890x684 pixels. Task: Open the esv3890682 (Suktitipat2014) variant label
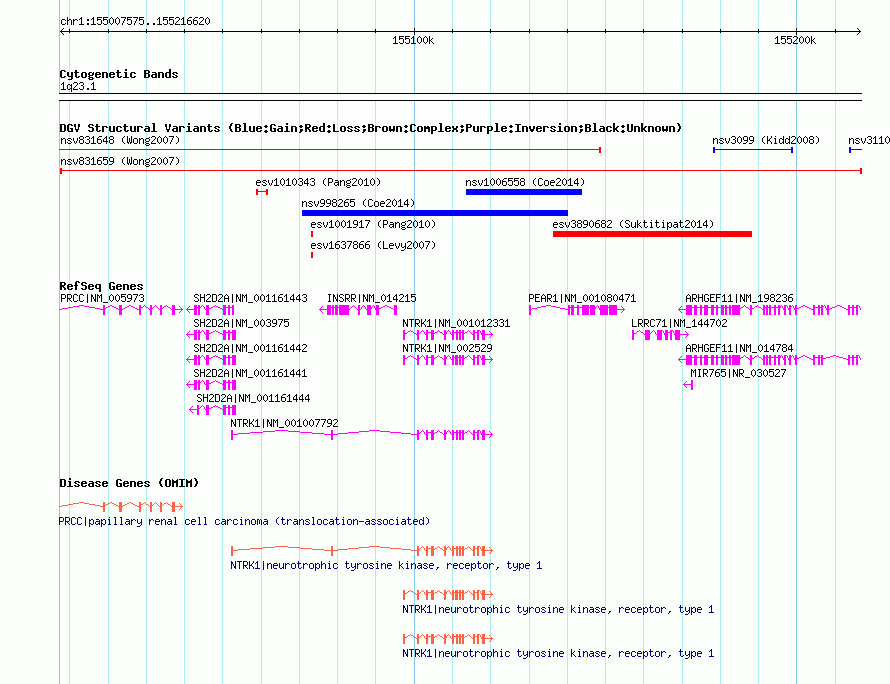click(633, 224)
